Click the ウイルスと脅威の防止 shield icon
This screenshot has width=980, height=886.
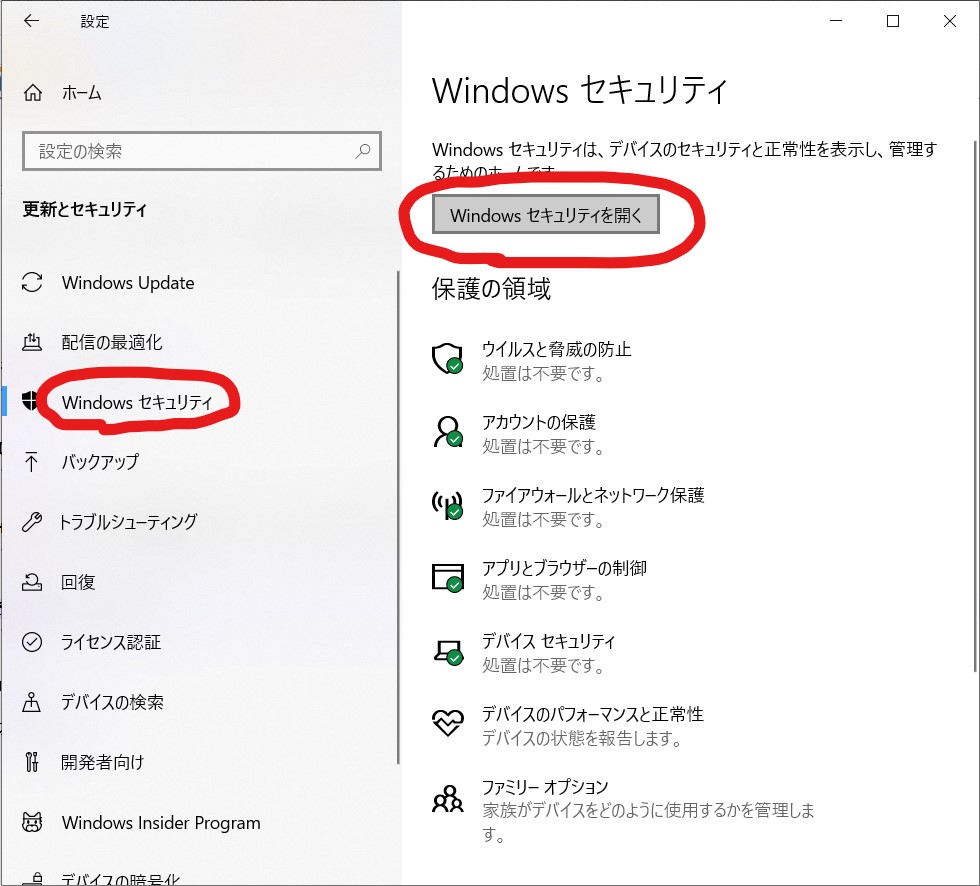448,359
